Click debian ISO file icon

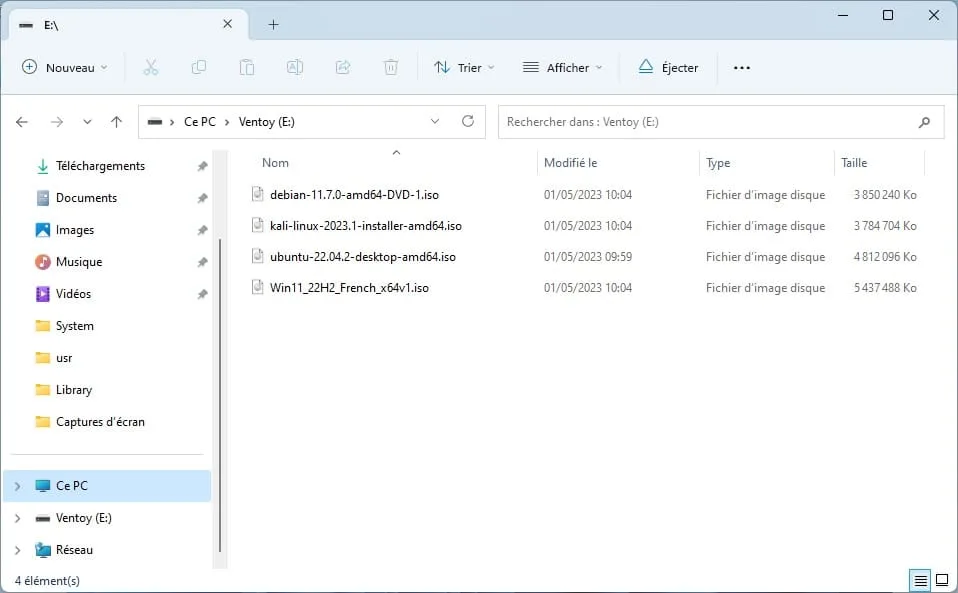[x=258, y=194]
